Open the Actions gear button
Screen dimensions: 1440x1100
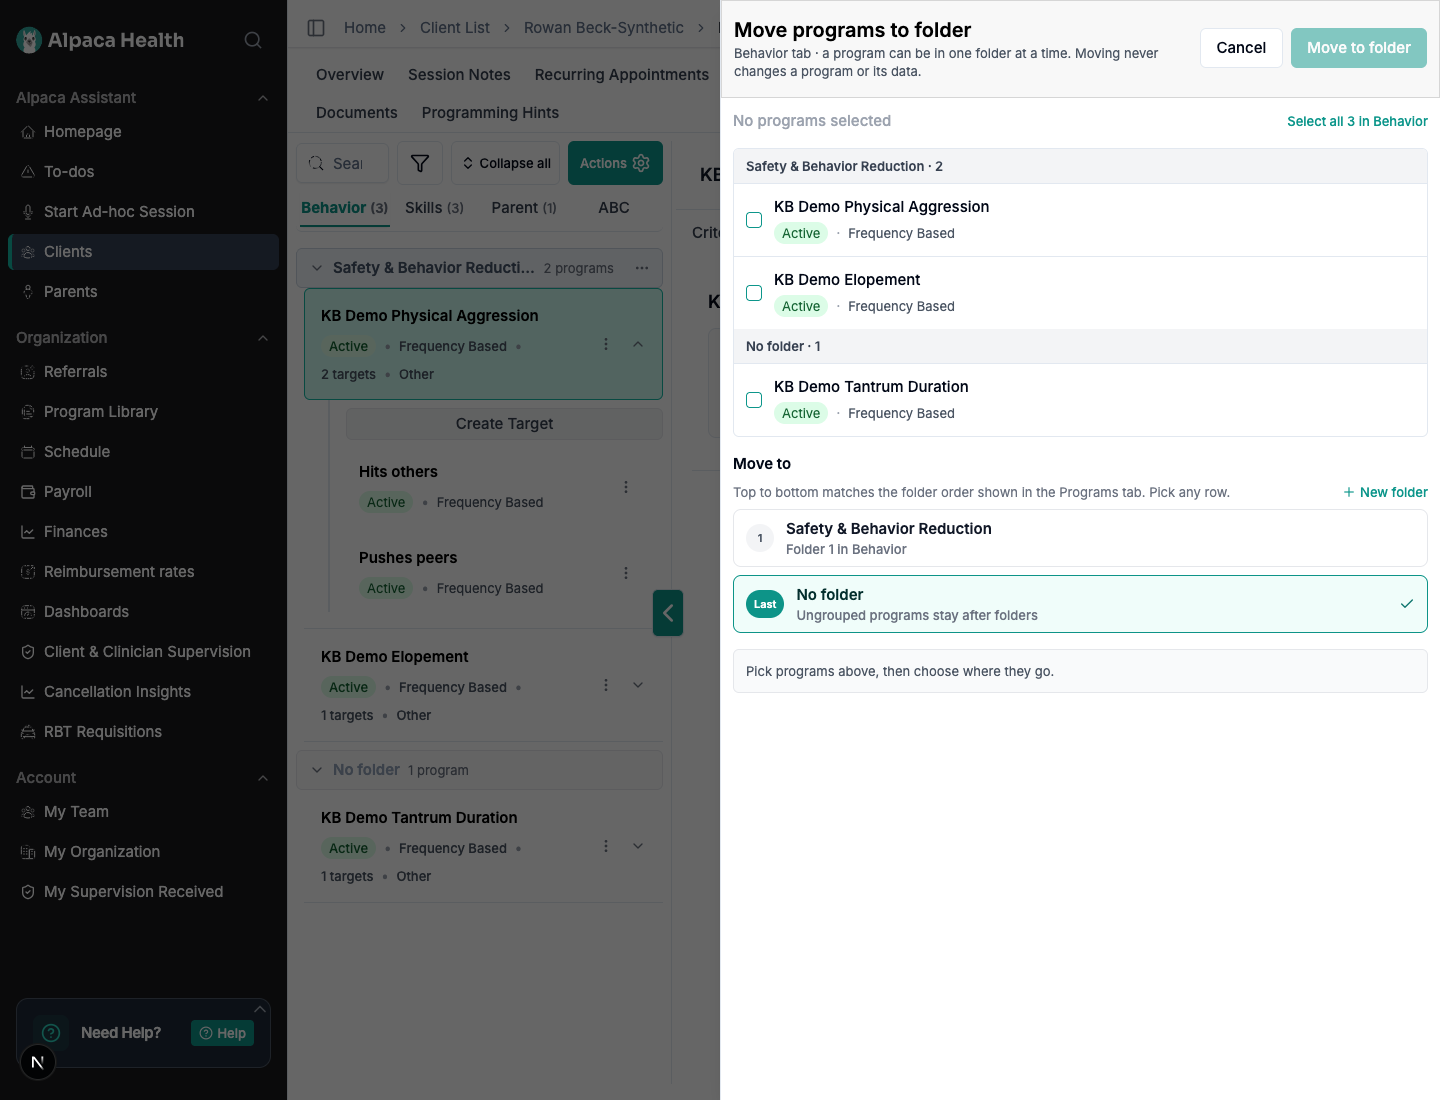(615, 163)
